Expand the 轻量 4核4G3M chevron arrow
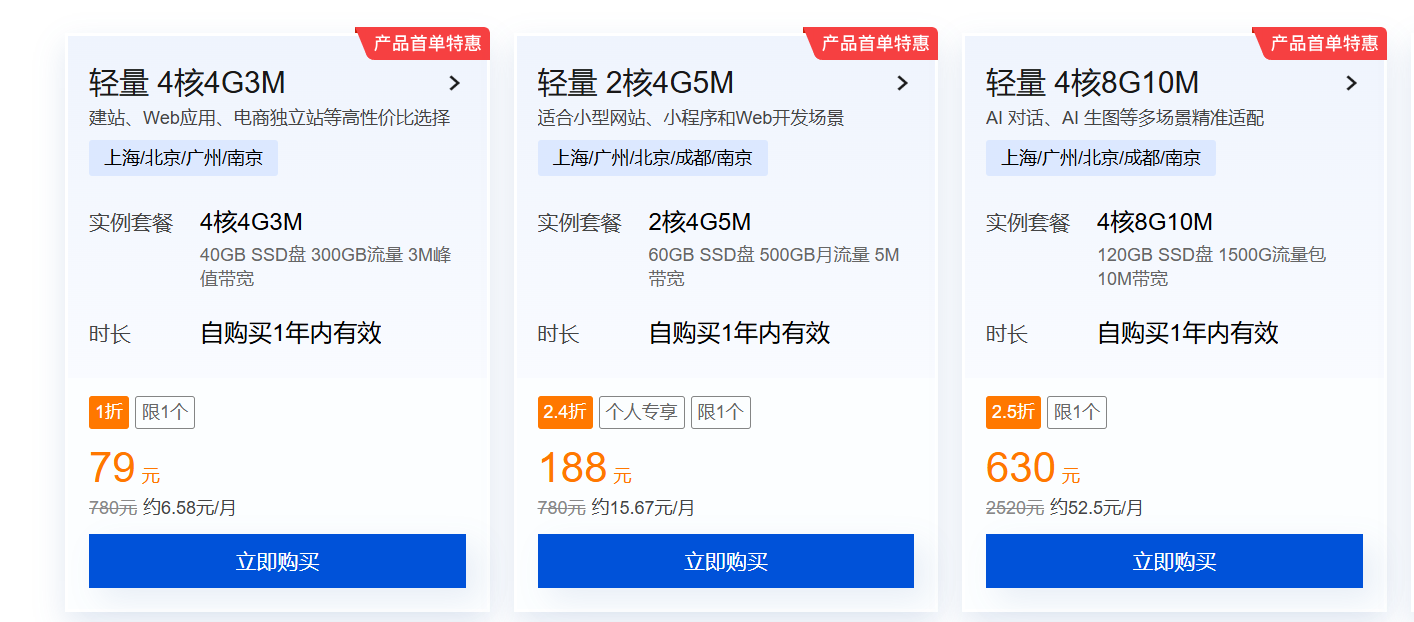The height and width of the screenshot is (622, 1414). (x=454, y=83)
